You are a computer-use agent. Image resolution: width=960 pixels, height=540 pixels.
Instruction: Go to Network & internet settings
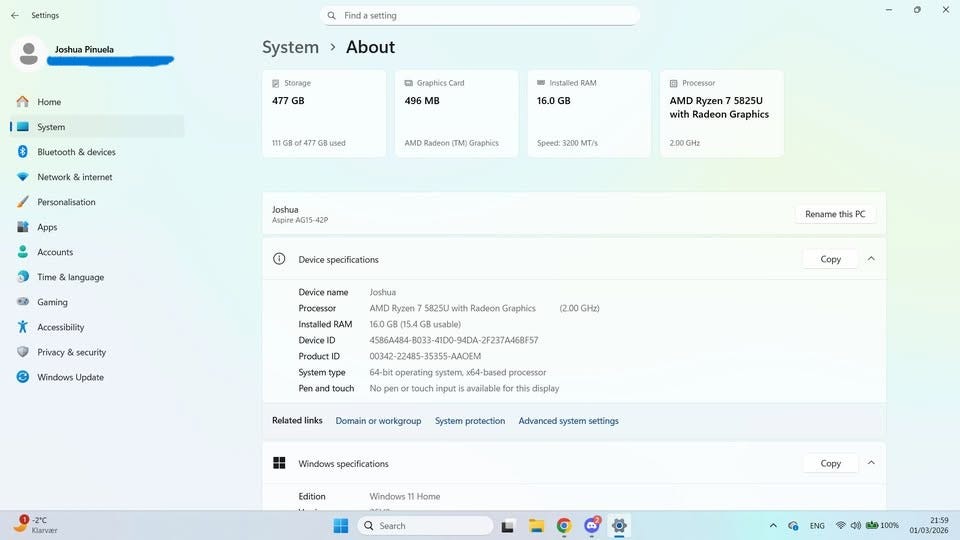(97, 177)
